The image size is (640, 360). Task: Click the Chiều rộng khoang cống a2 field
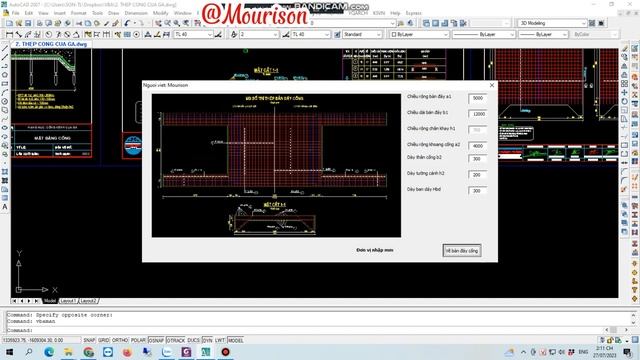click(478, 146)
